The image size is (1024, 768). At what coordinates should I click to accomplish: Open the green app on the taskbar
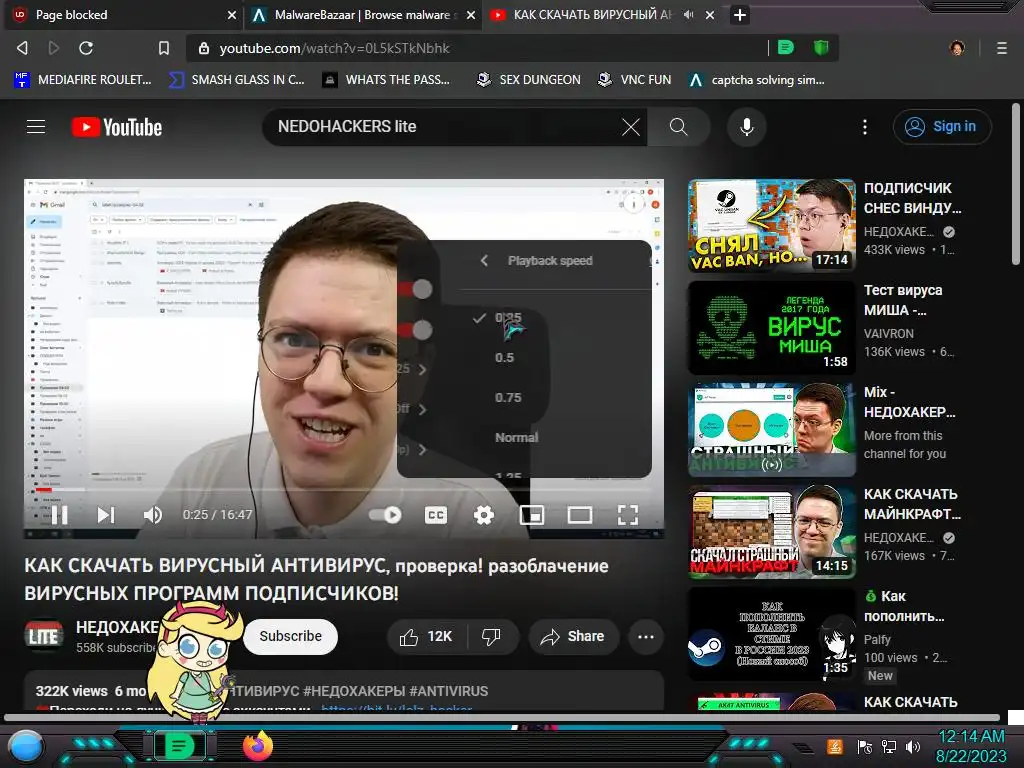[x=179, y=746]
